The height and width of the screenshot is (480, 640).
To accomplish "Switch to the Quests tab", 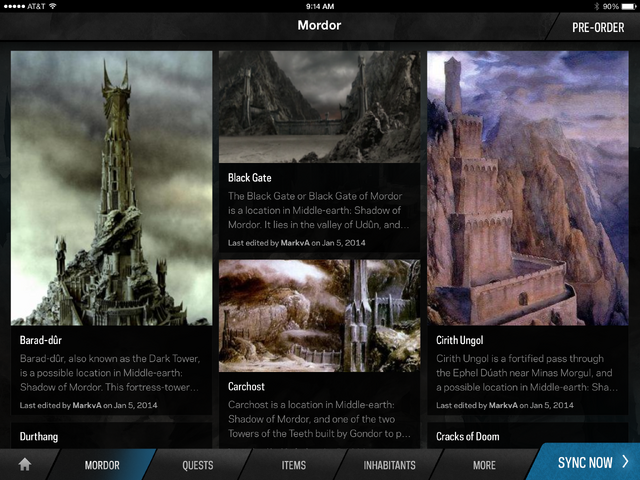I will pos(198,465).
